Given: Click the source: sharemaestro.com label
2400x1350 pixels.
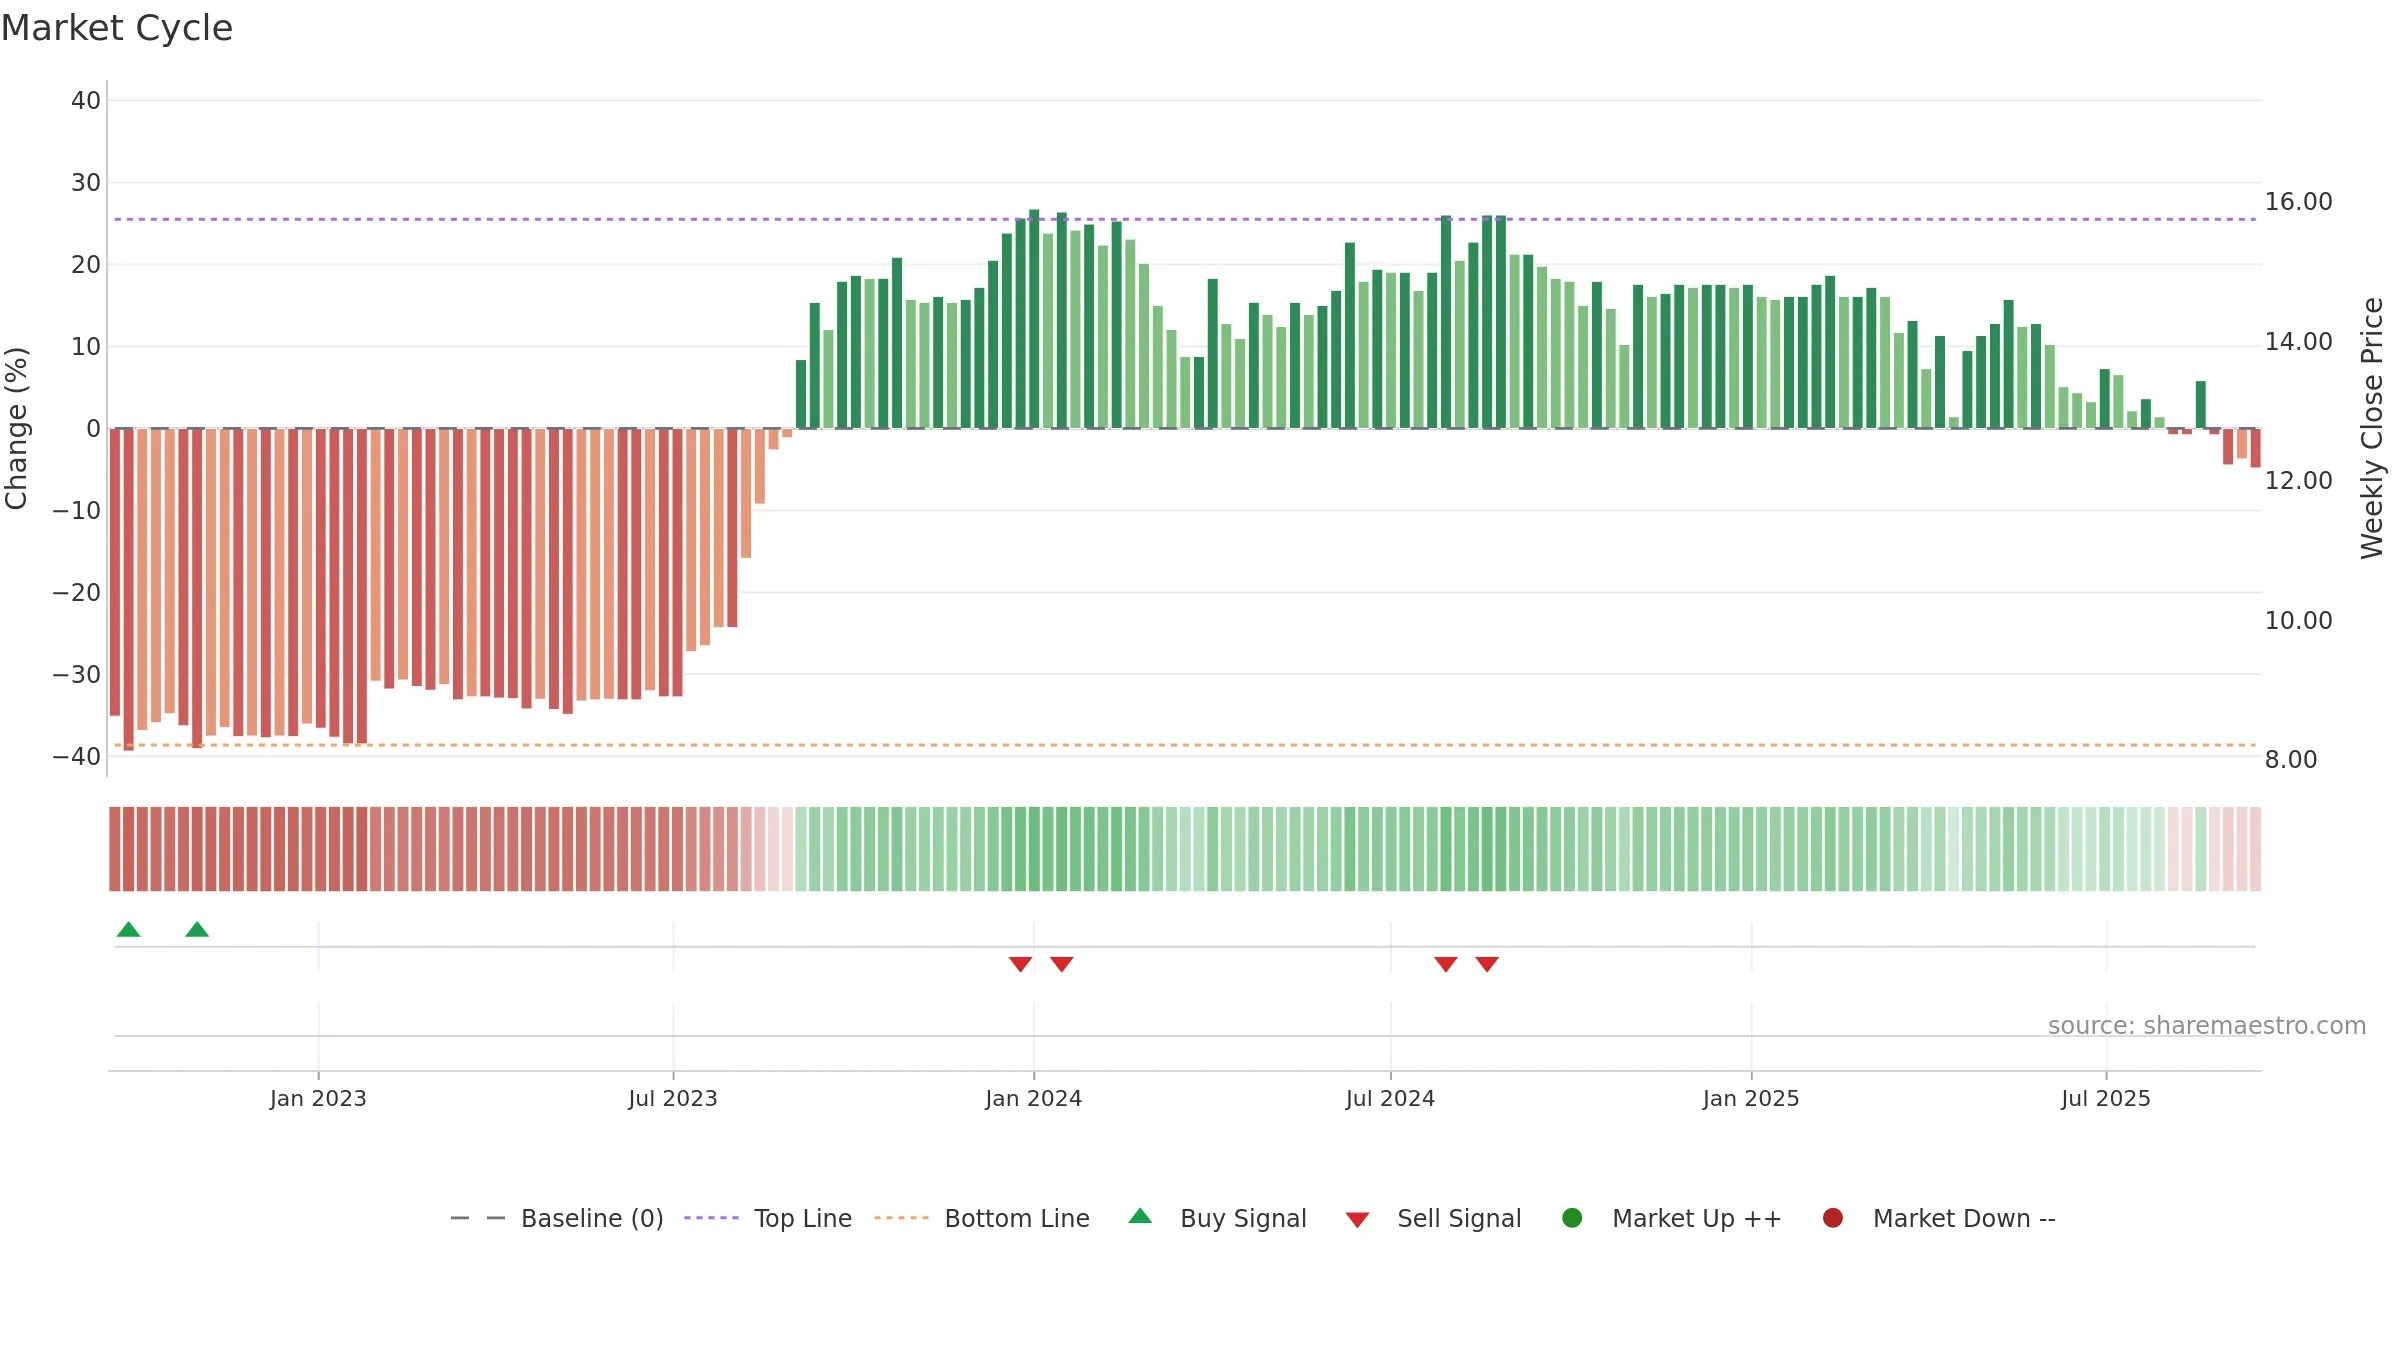Looking at the screenshot, I should (x=2207, y=1026).
